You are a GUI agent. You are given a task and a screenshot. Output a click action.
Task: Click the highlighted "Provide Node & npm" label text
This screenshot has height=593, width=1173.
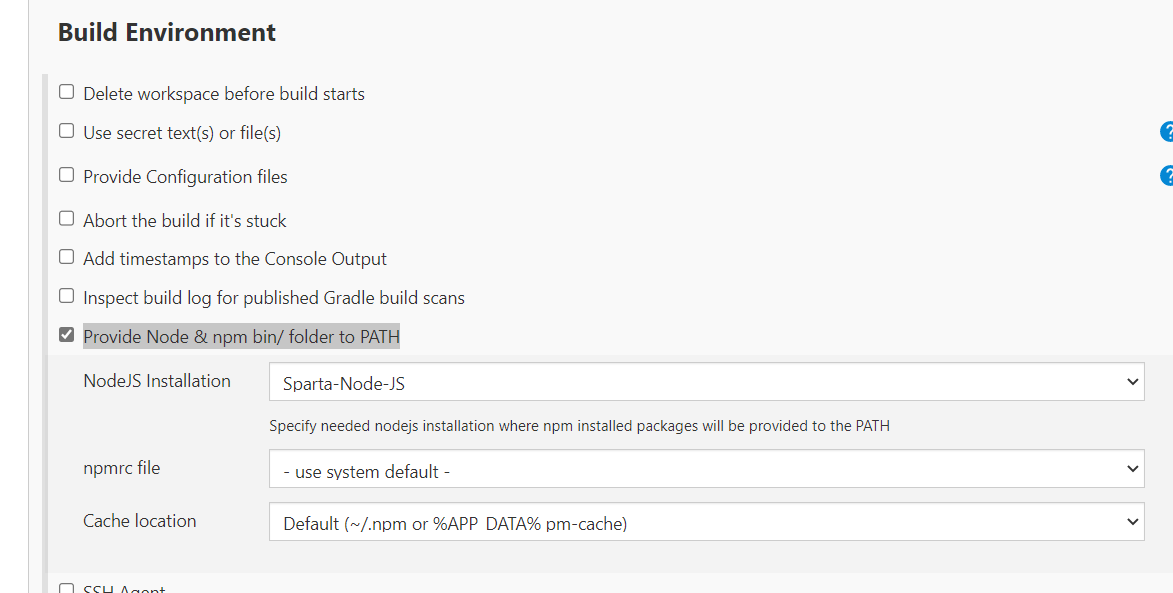[241, 336]
